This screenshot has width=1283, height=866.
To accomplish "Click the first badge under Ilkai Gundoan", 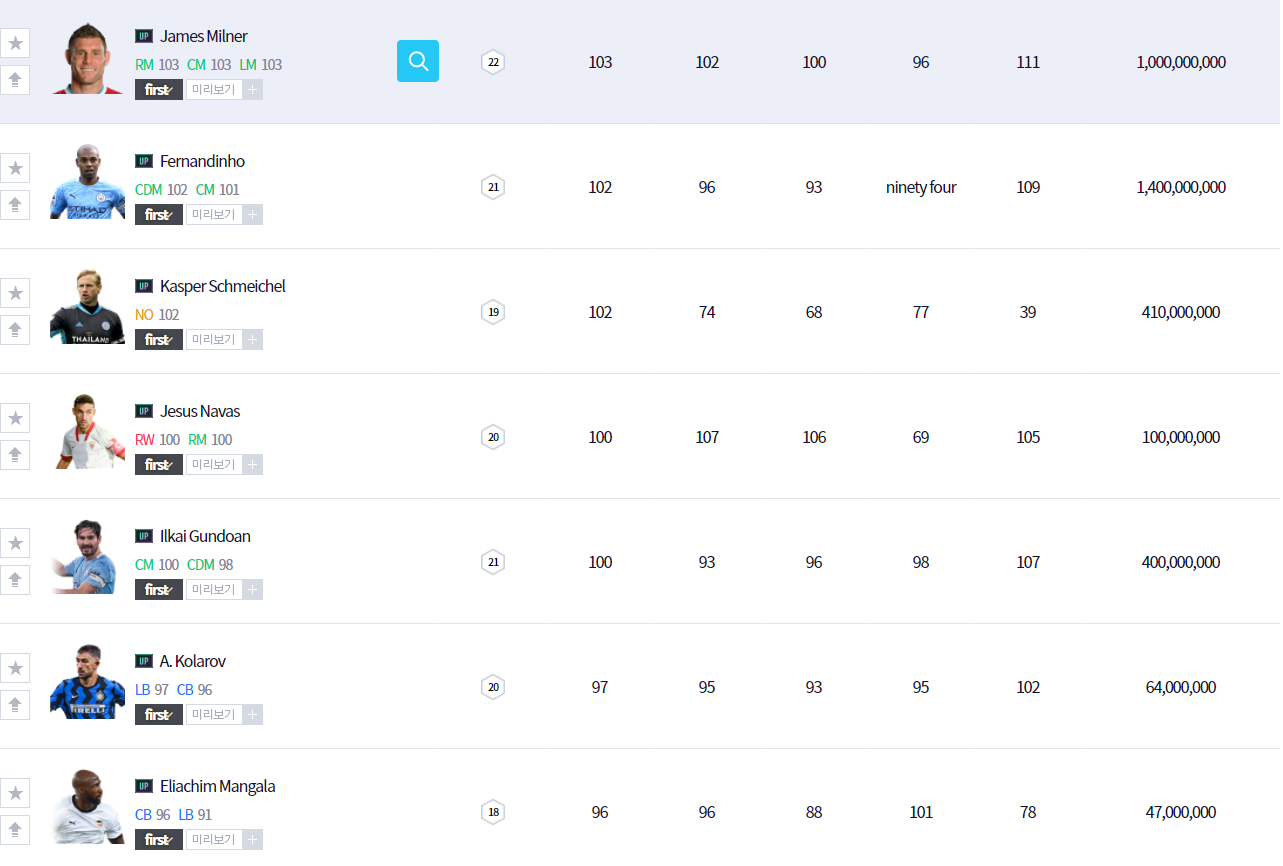I will pyautogui.click(x=158, y=590).
